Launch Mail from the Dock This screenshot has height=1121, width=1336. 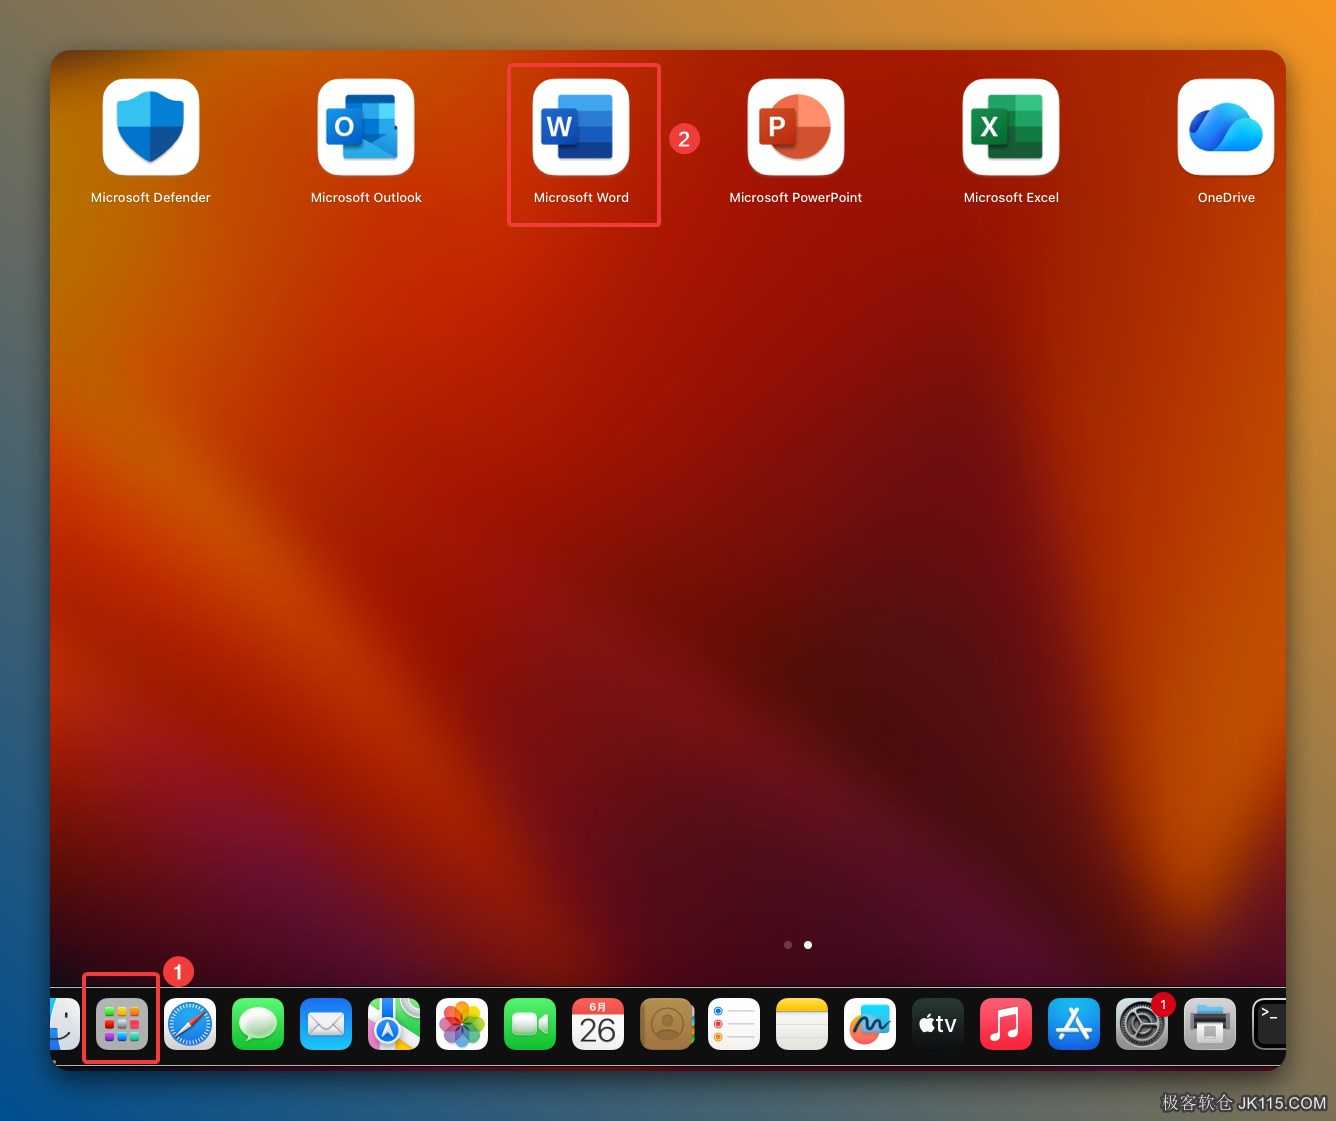pyautogui.click(x=326, y=1024)
